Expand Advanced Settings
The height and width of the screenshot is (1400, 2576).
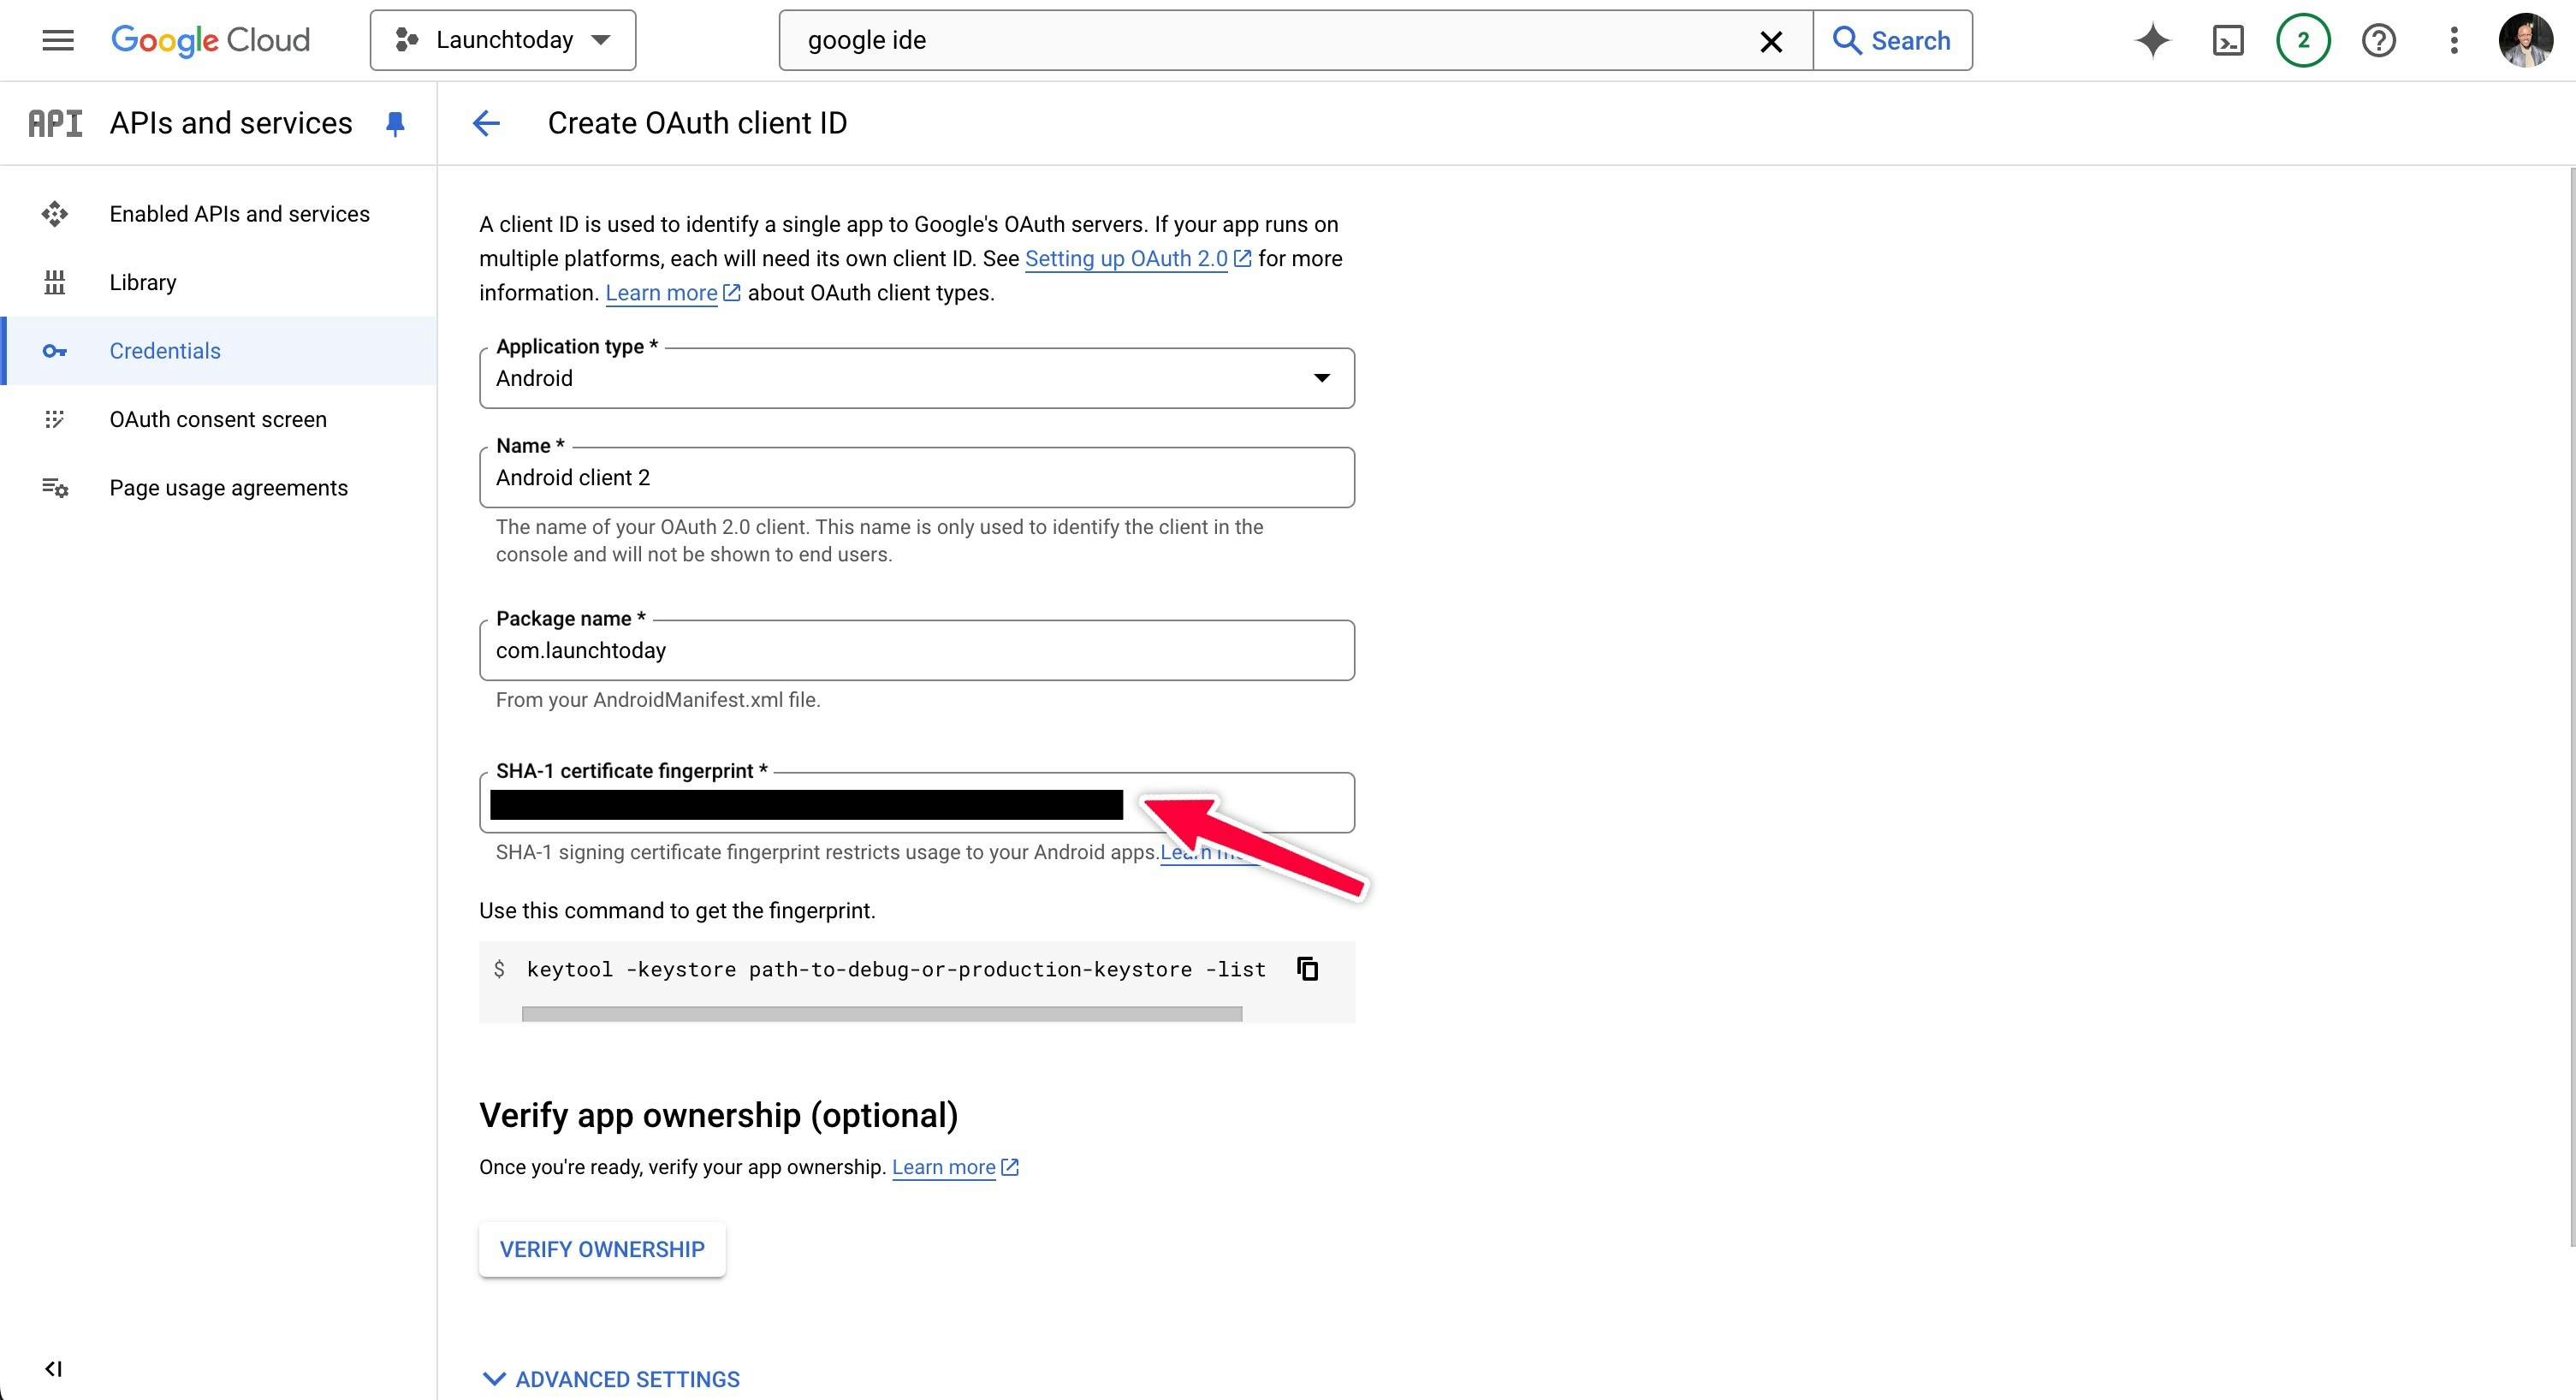(611, 1378)
